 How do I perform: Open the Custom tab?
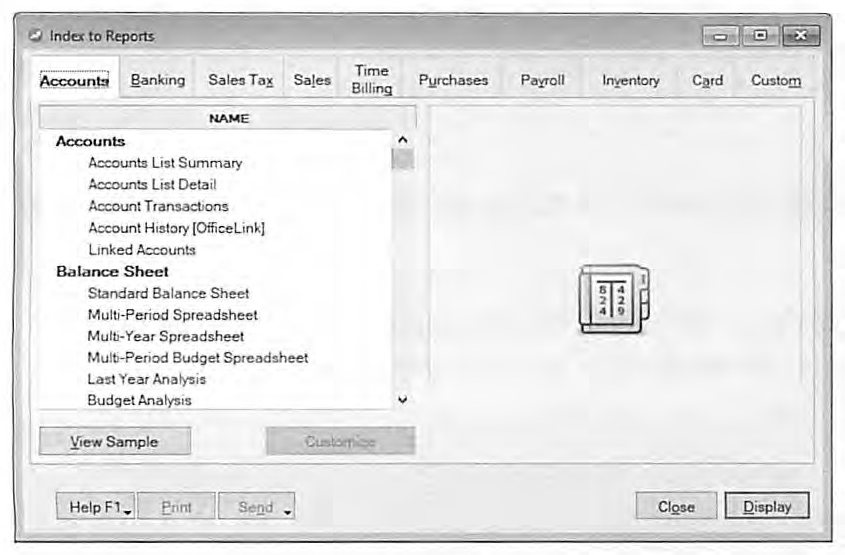[x=775, y=80]
